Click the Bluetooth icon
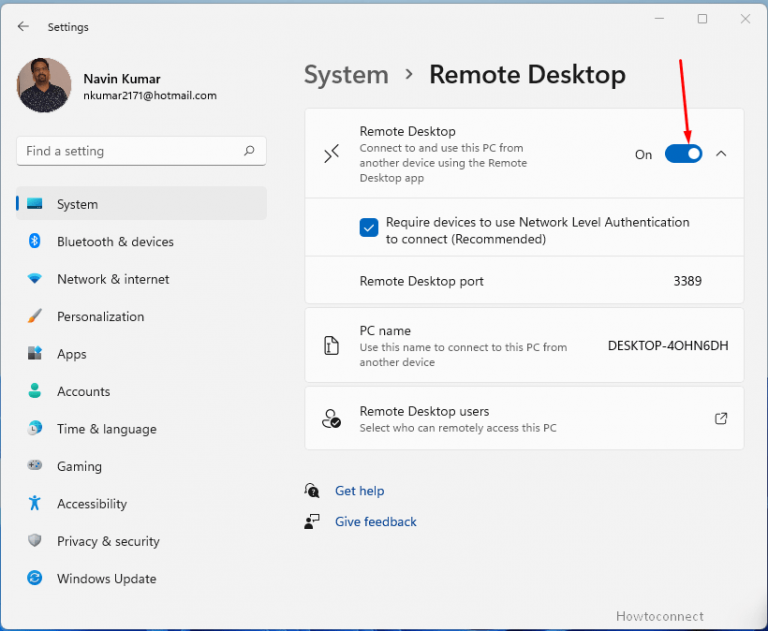 [x=34, y=241]
